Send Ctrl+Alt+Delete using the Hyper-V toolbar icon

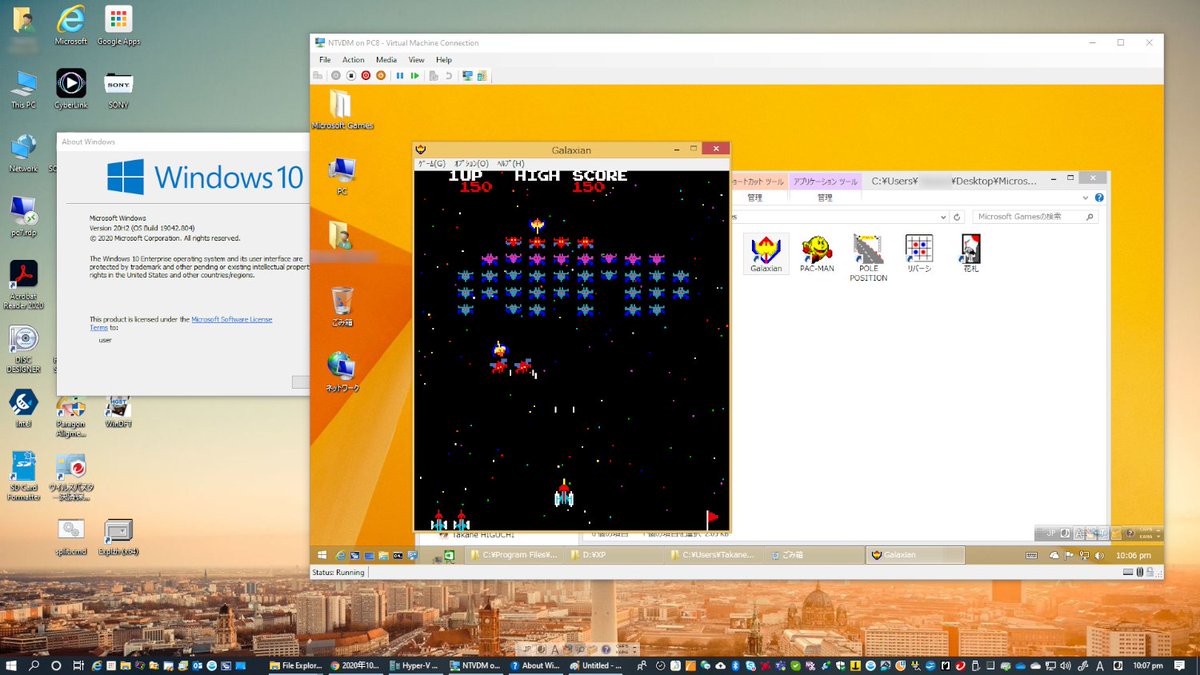(318, 75)
